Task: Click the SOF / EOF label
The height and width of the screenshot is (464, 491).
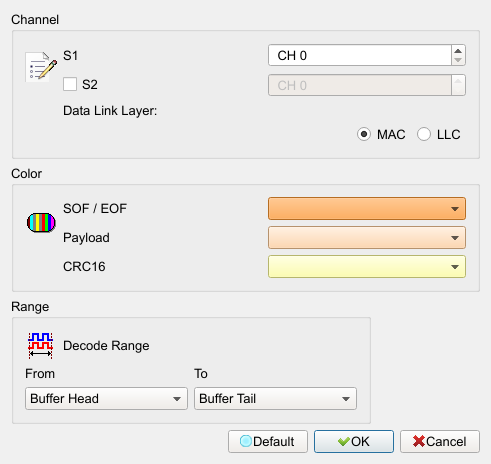Action: pos(95,209)
